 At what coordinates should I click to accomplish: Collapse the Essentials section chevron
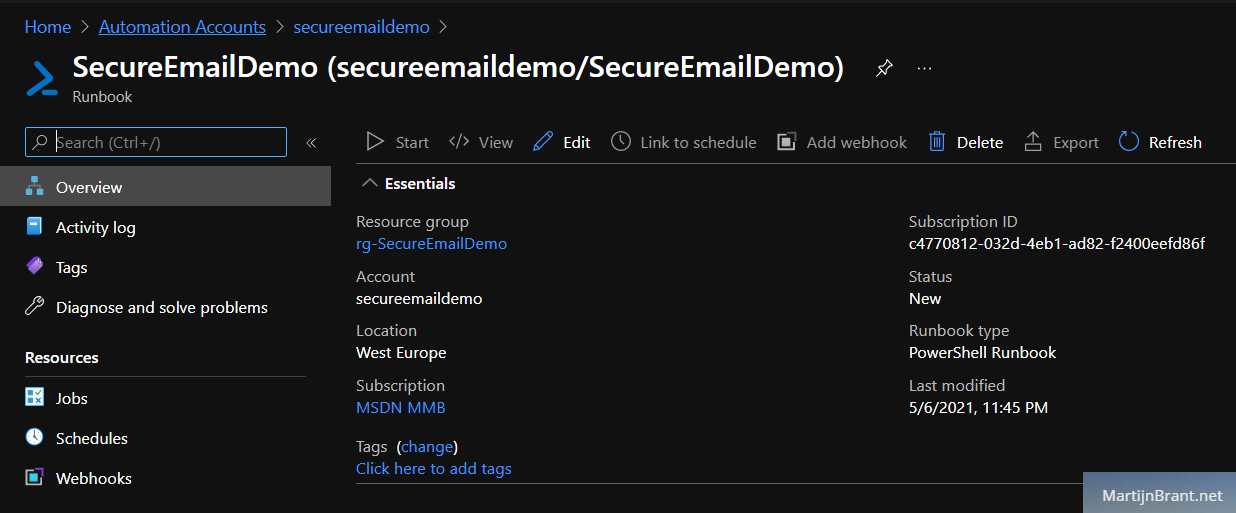point(370,184)
